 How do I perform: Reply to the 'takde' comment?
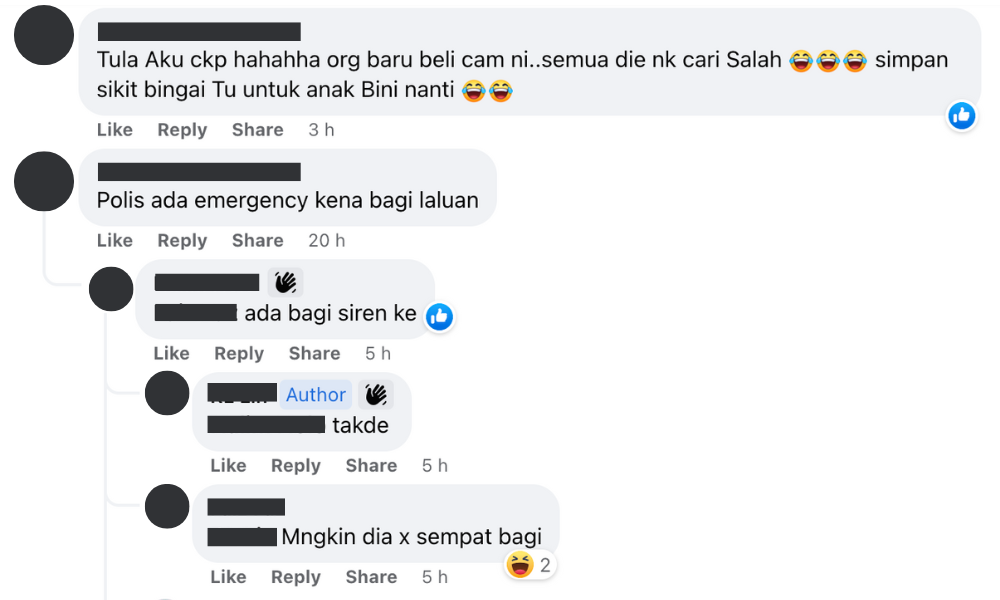pyautogui.click(x=296, y=465)
